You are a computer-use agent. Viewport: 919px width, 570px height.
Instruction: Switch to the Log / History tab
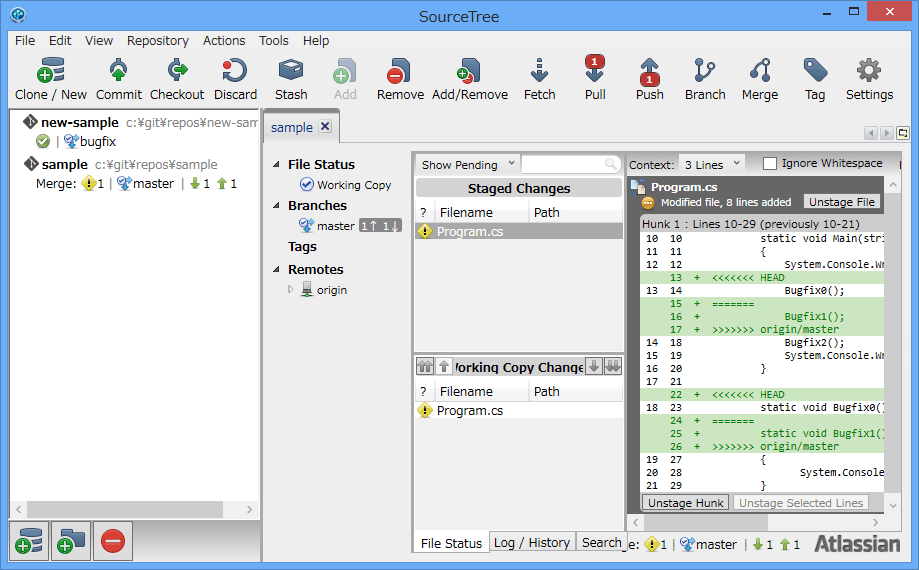point(532,542)
